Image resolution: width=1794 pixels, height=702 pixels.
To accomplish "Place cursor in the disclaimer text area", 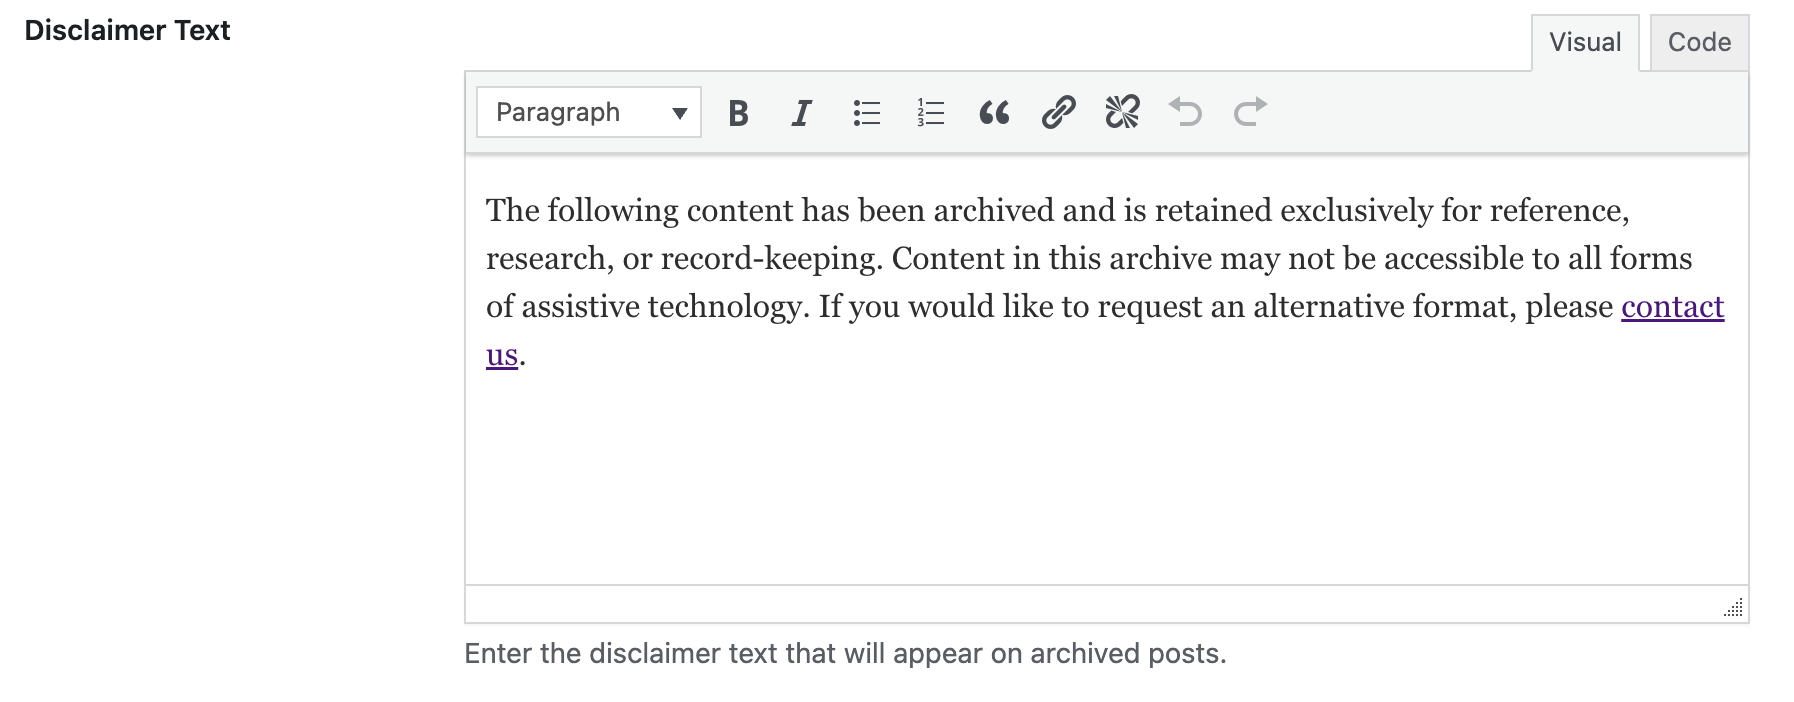I will pyautogui.click(x=1000, y=450).
